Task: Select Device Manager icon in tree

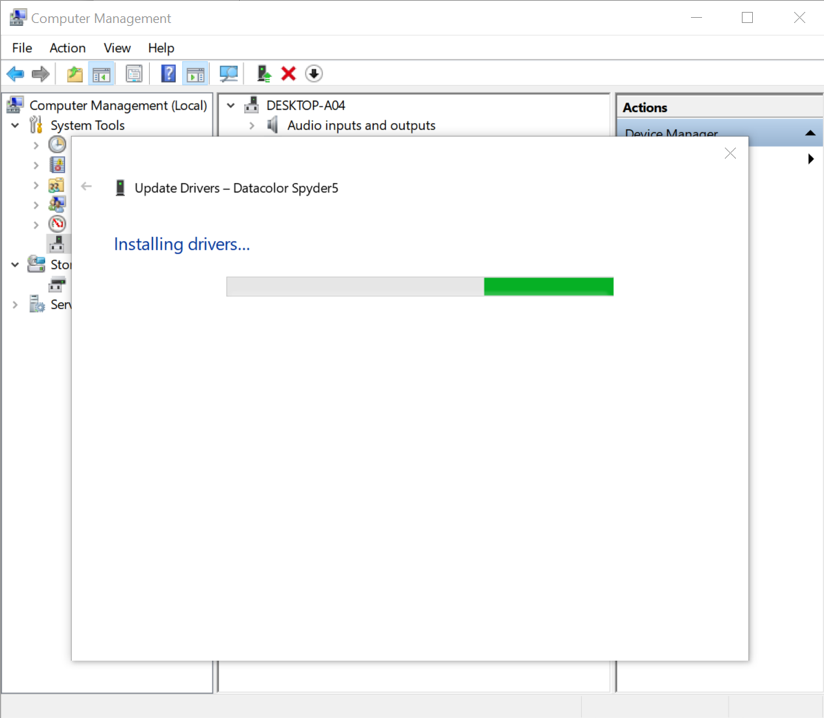Action: click(57, 244)
